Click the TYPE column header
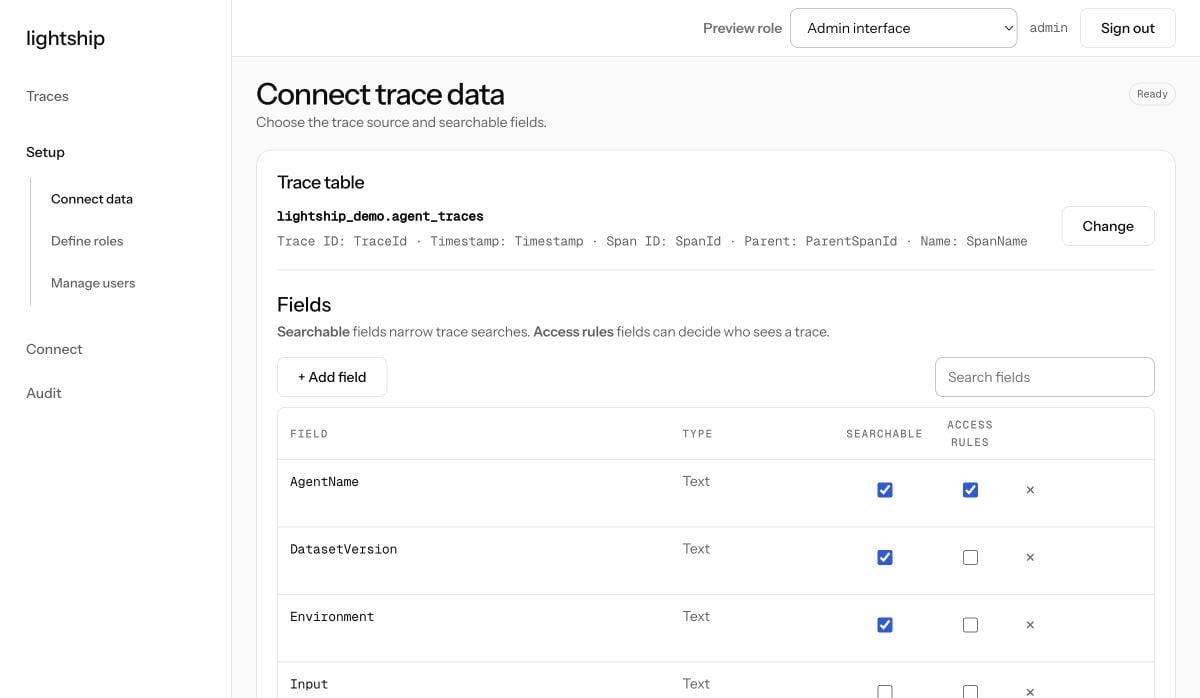Screen dimensions: 1200x698 click(697, 434)
